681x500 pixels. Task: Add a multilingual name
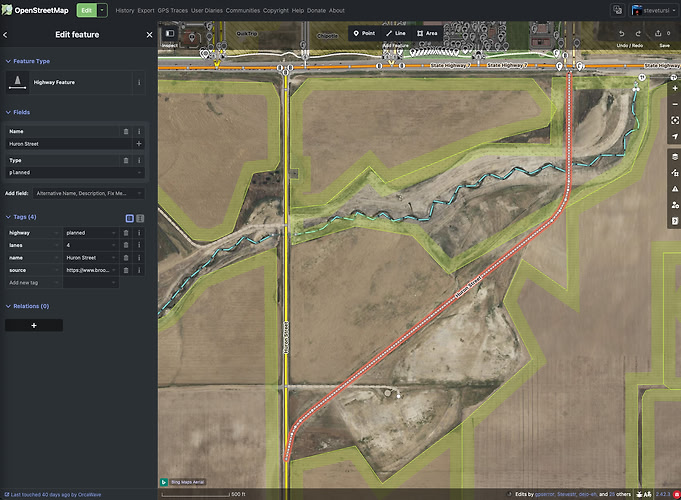139,144
